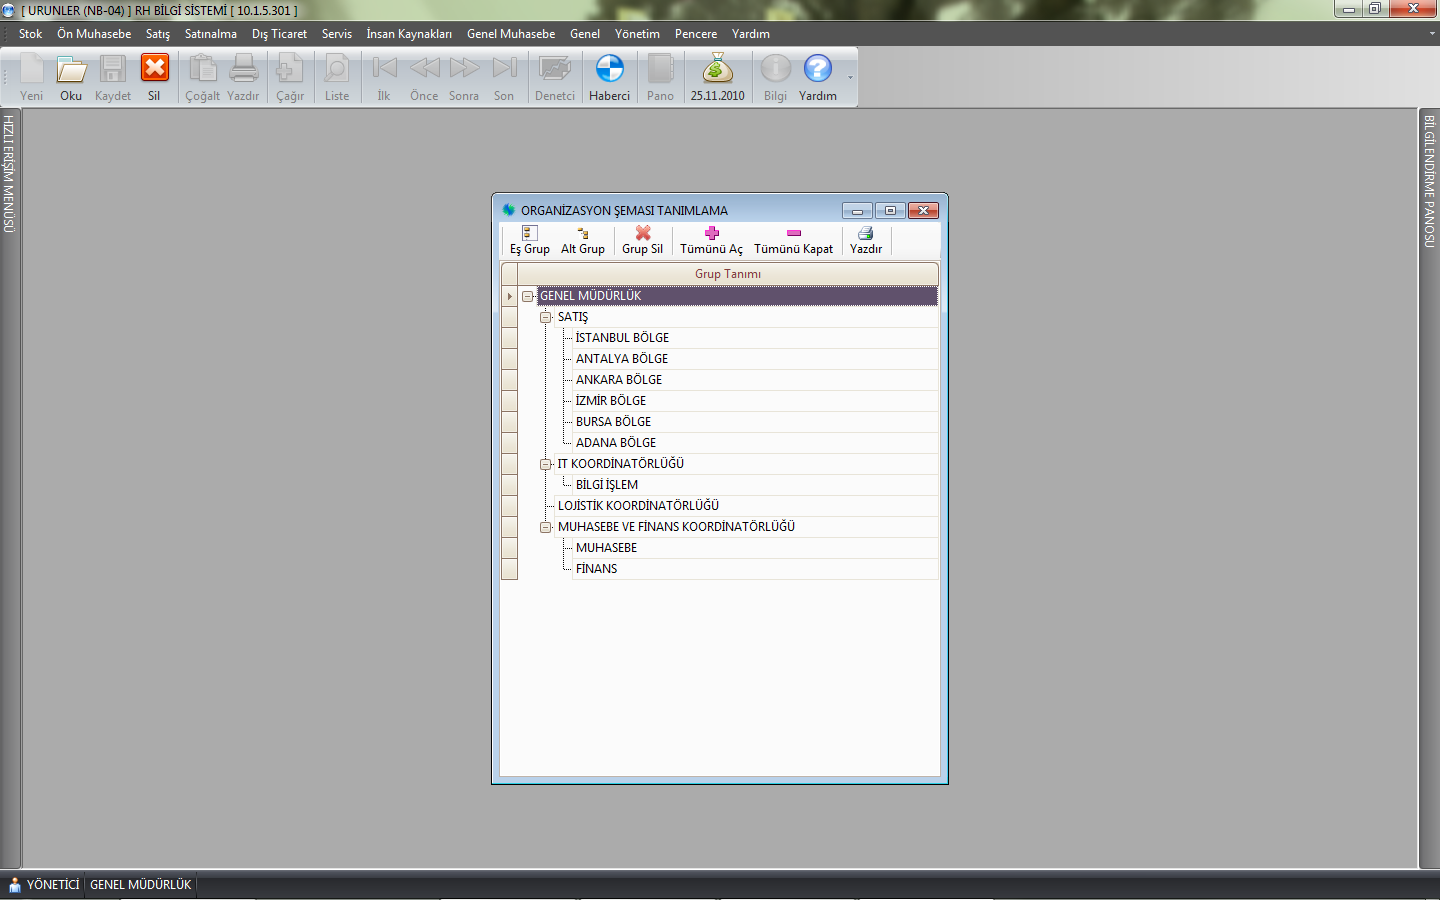Add a subgroup with Alt Grup
Screen dimensions: 1440x900
(582, 240)
